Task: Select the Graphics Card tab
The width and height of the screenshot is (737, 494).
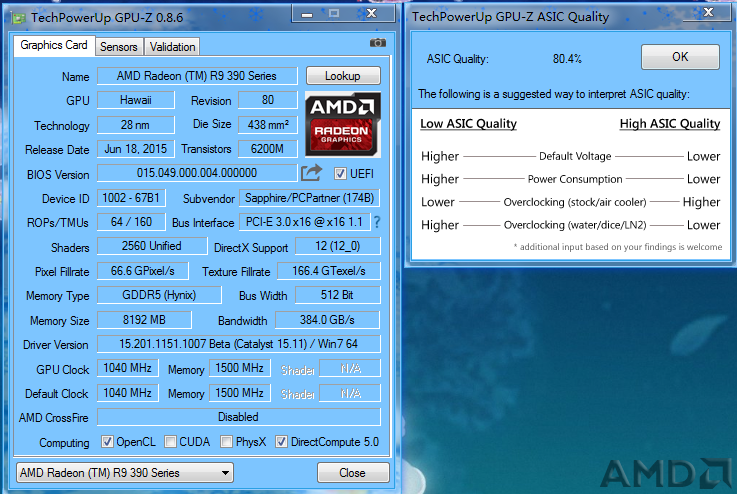Action: pos(54,46)
